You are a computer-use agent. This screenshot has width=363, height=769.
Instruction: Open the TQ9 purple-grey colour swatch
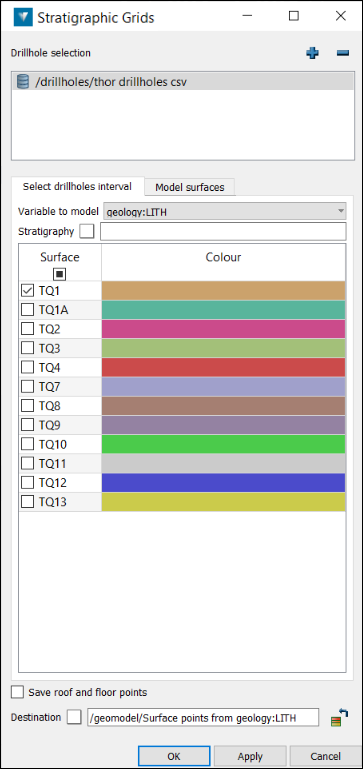223,425
